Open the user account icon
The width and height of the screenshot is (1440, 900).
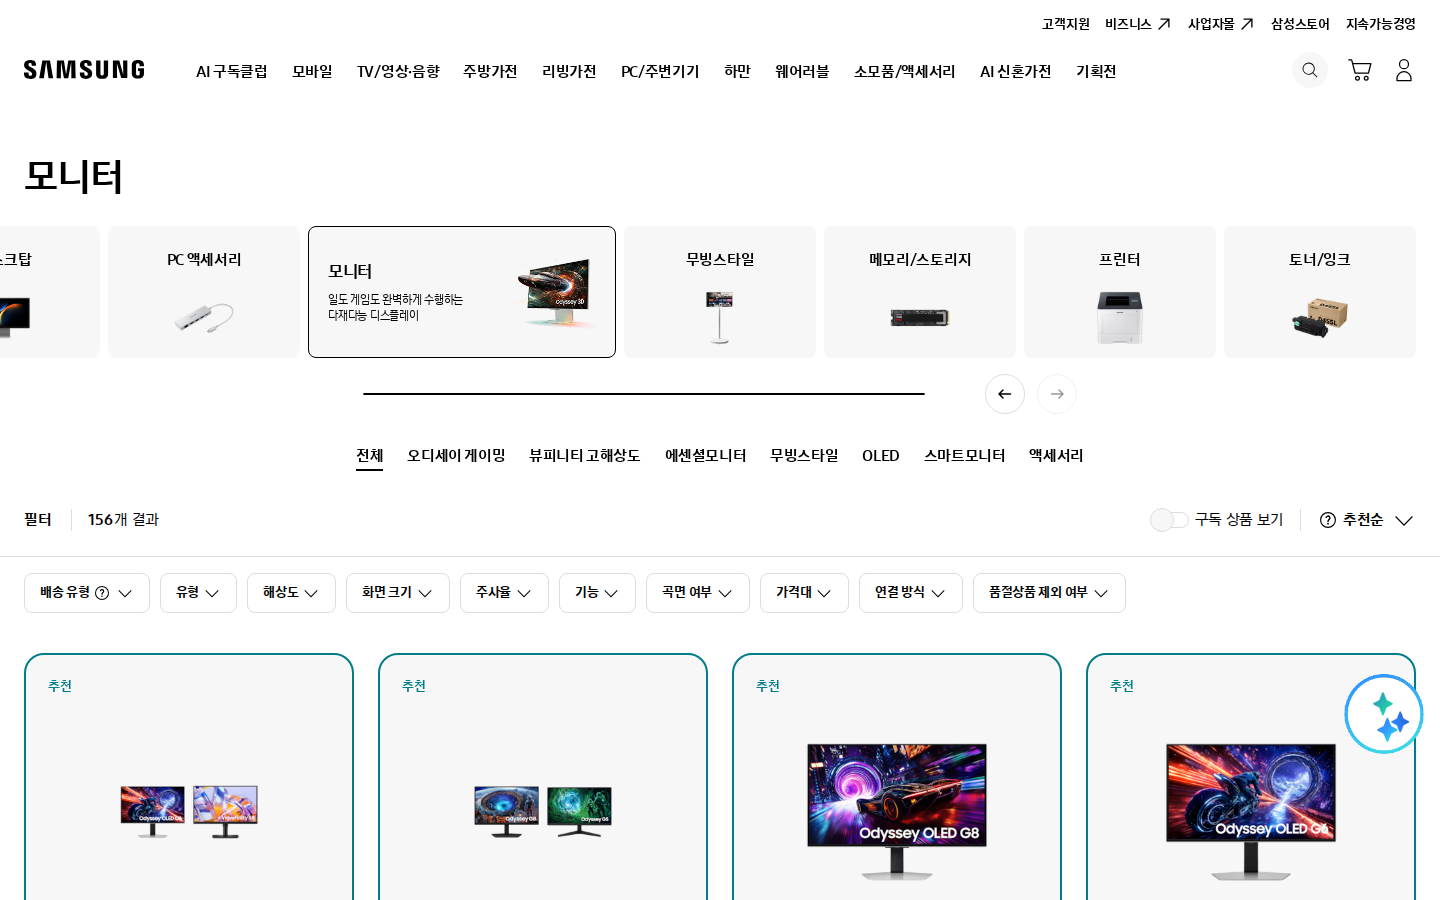[x=1404, y=70]
